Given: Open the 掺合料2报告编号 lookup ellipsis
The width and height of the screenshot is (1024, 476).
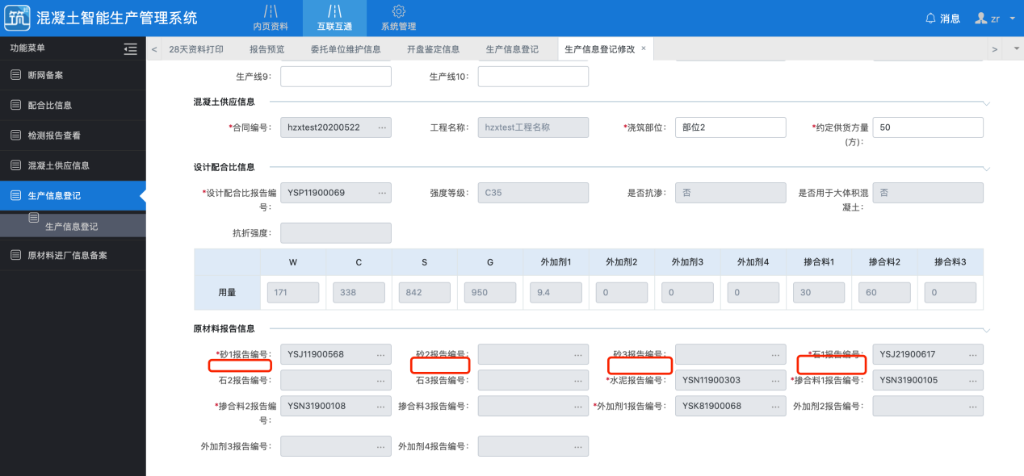Looking at the screenshot, I should click(381, 406).
